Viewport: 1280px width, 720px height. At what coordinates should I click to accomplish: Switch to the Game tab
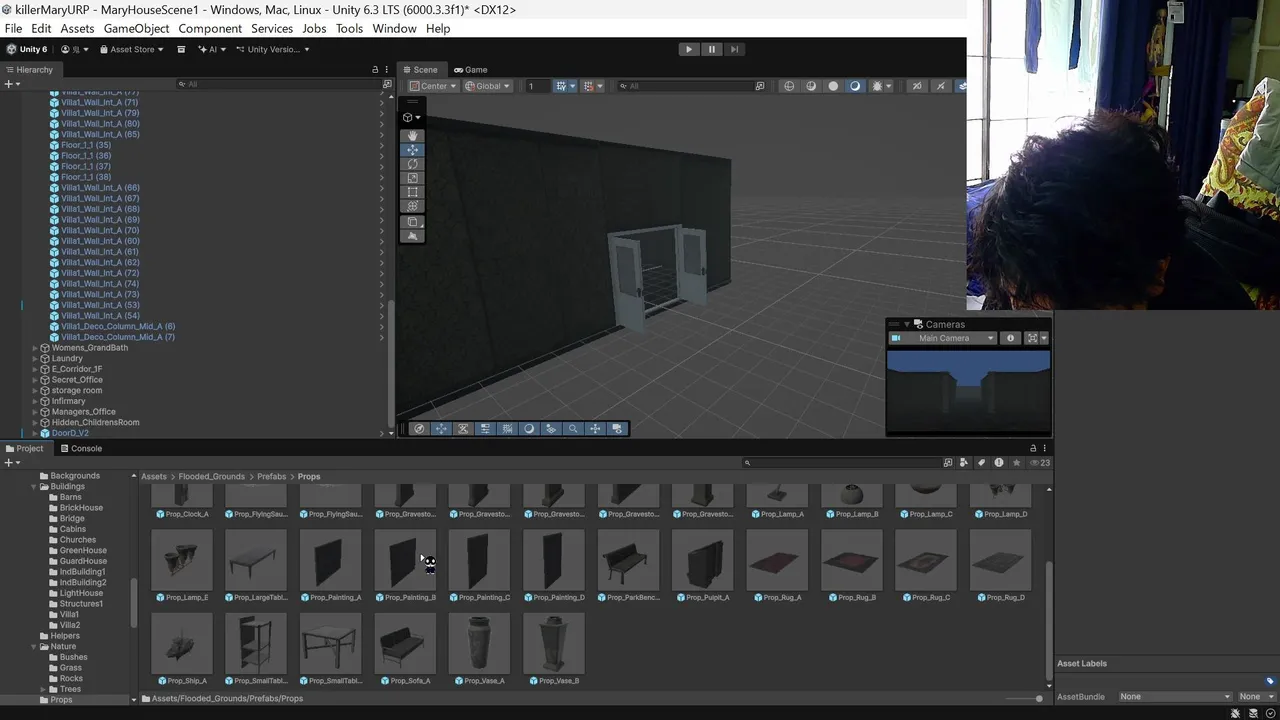(x=470, y=70)
